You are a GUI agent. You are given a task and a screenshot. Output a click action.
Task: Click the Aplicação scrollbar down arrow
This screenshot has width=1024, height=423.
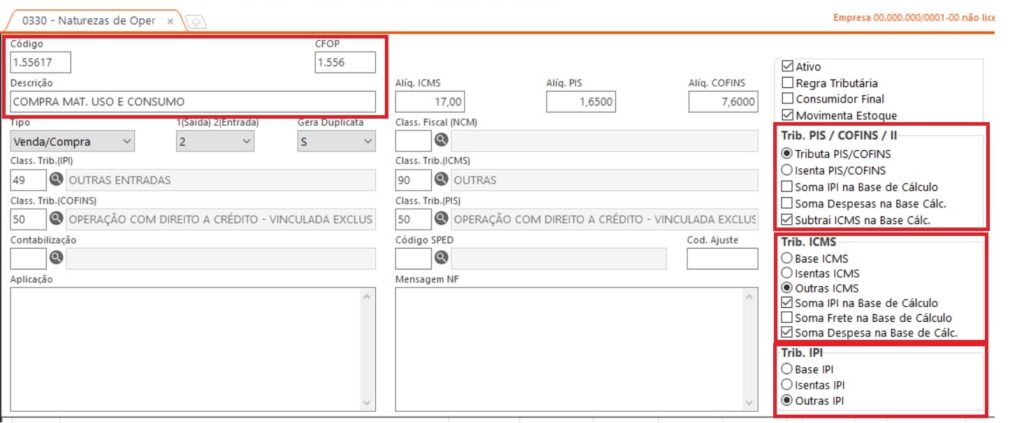[366, 403]
